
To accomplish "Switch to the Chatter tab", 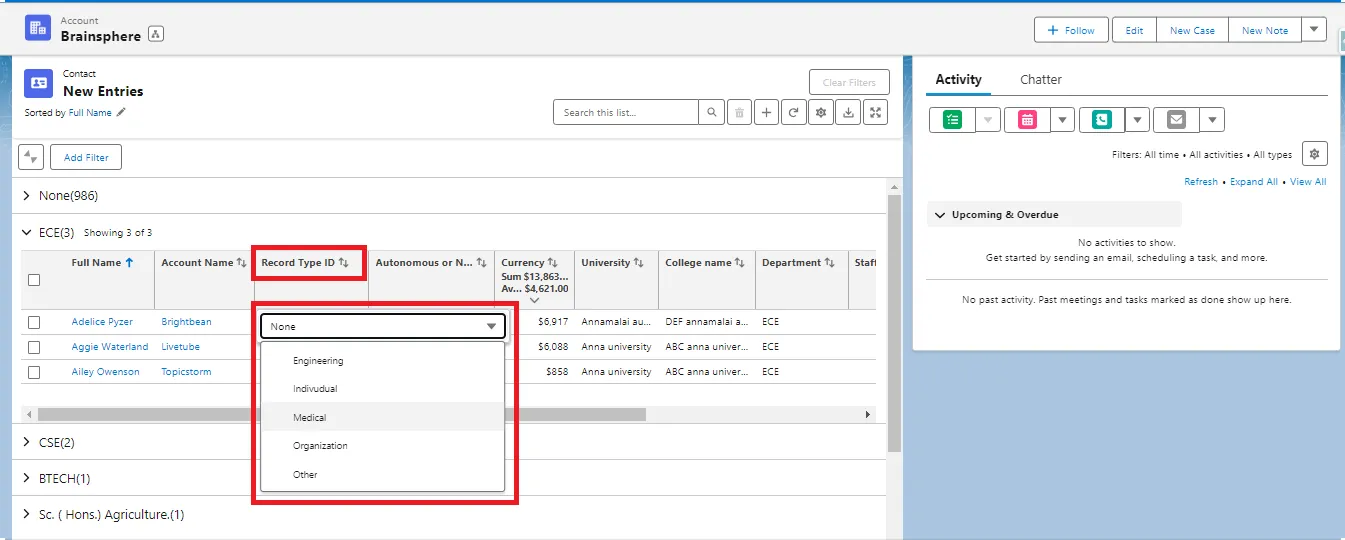I will pos(1041,80).
